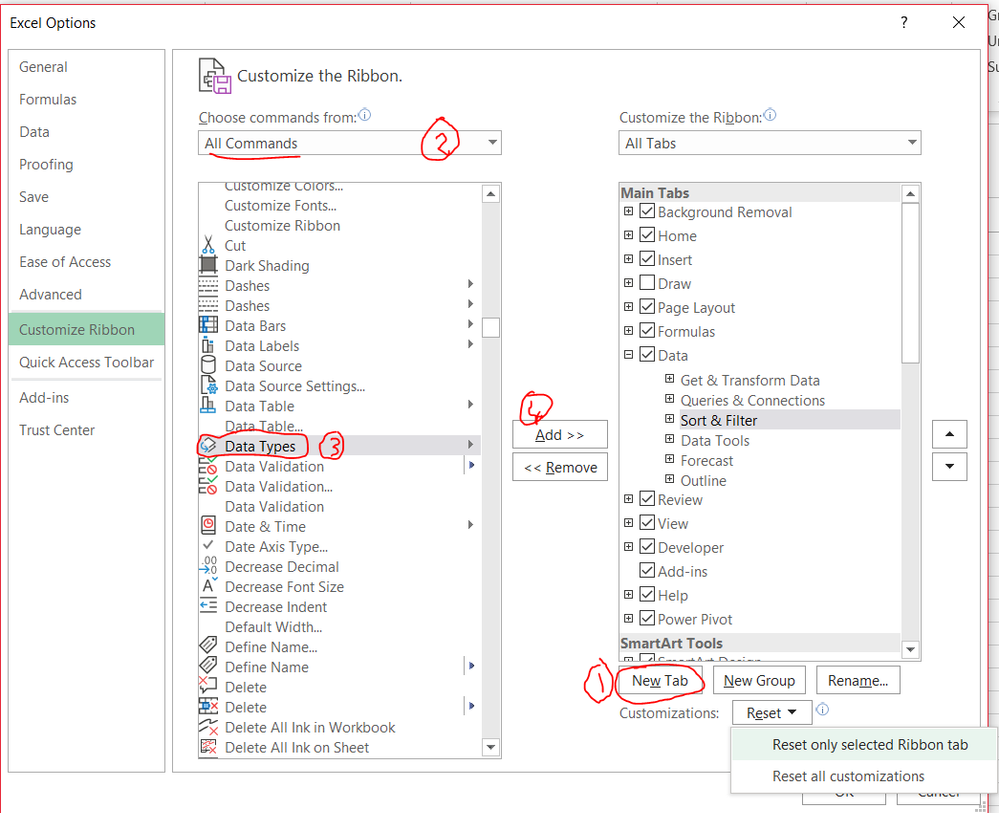
Task: Click the commands list scroll down arrow
Action: (491, 747)
